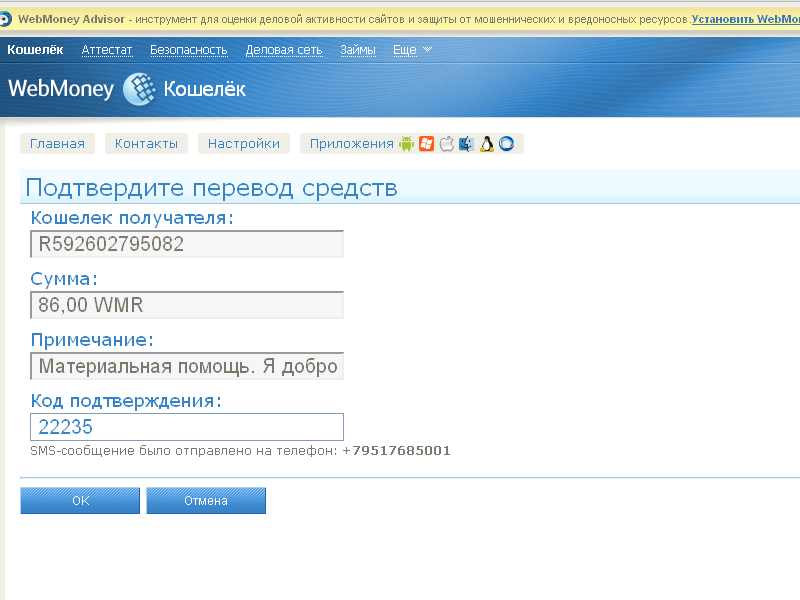Open the Windows app icon
Screen dimensions: 800x600
point(427,144)
